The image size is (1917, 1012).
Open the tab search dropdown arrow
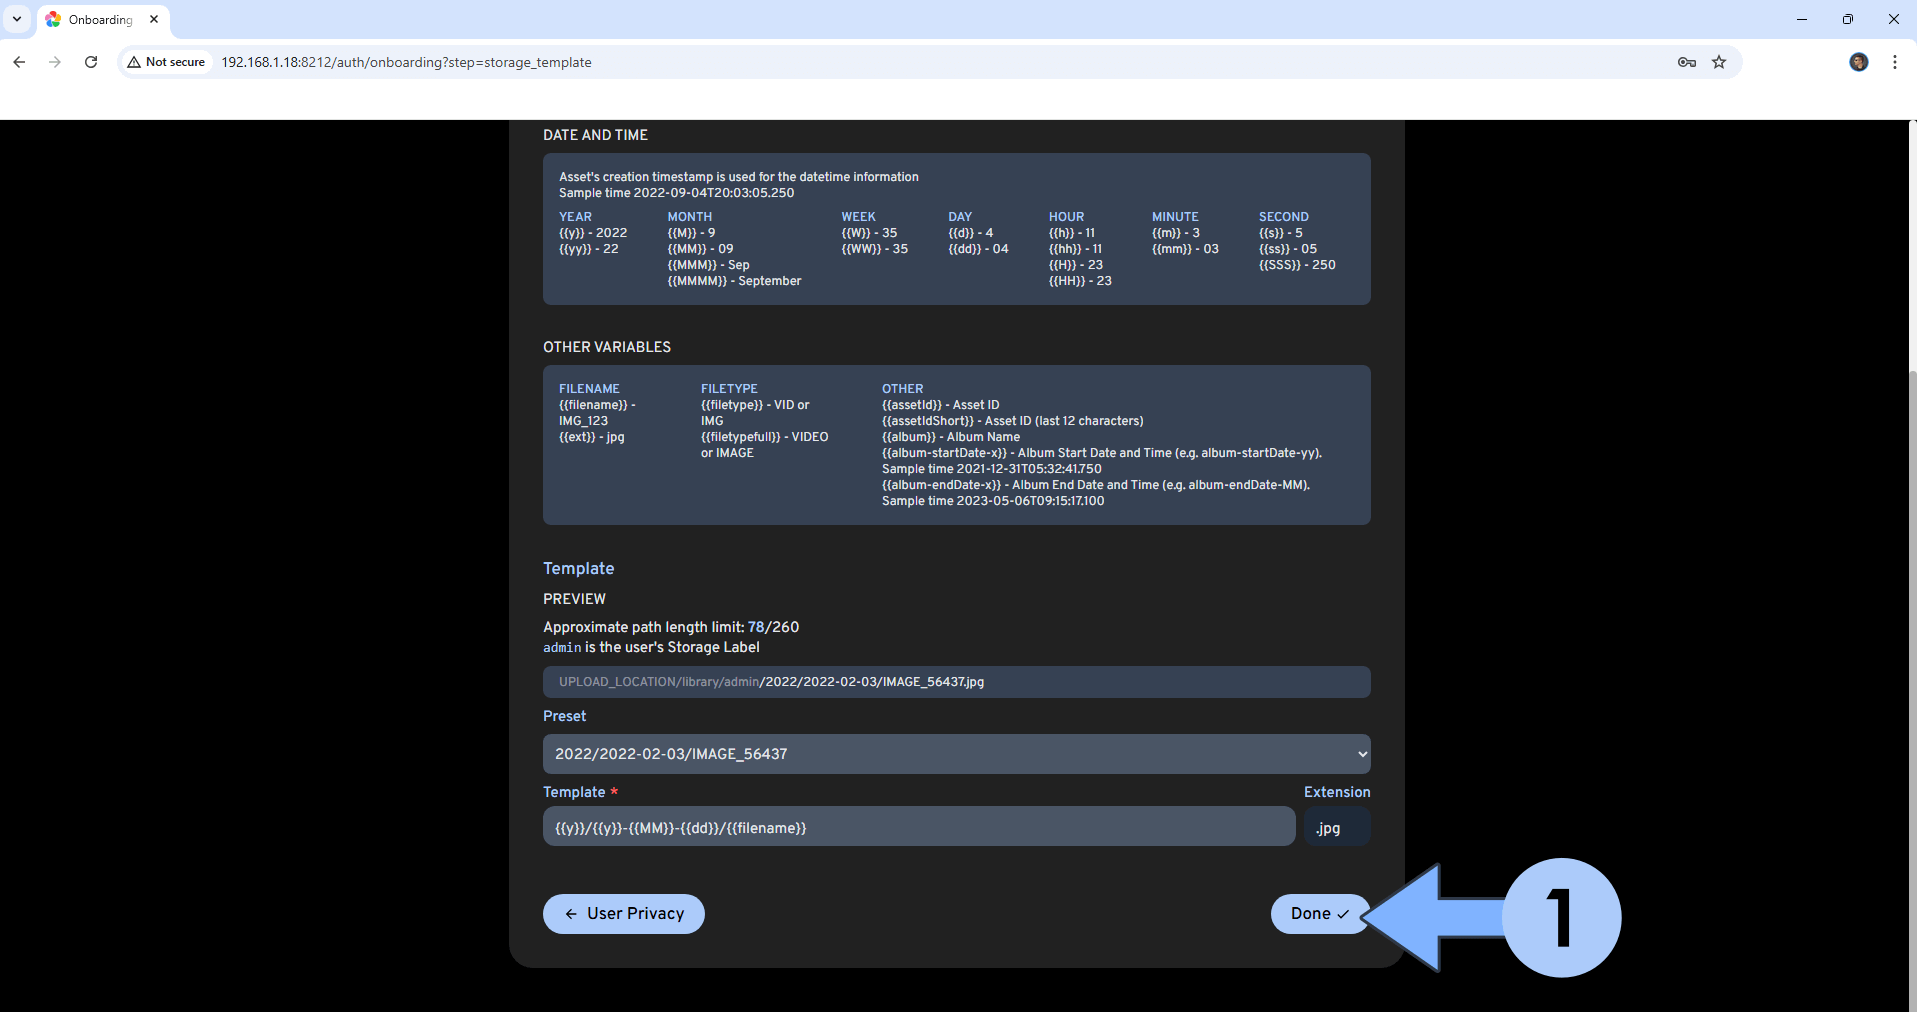coord(17,19)
